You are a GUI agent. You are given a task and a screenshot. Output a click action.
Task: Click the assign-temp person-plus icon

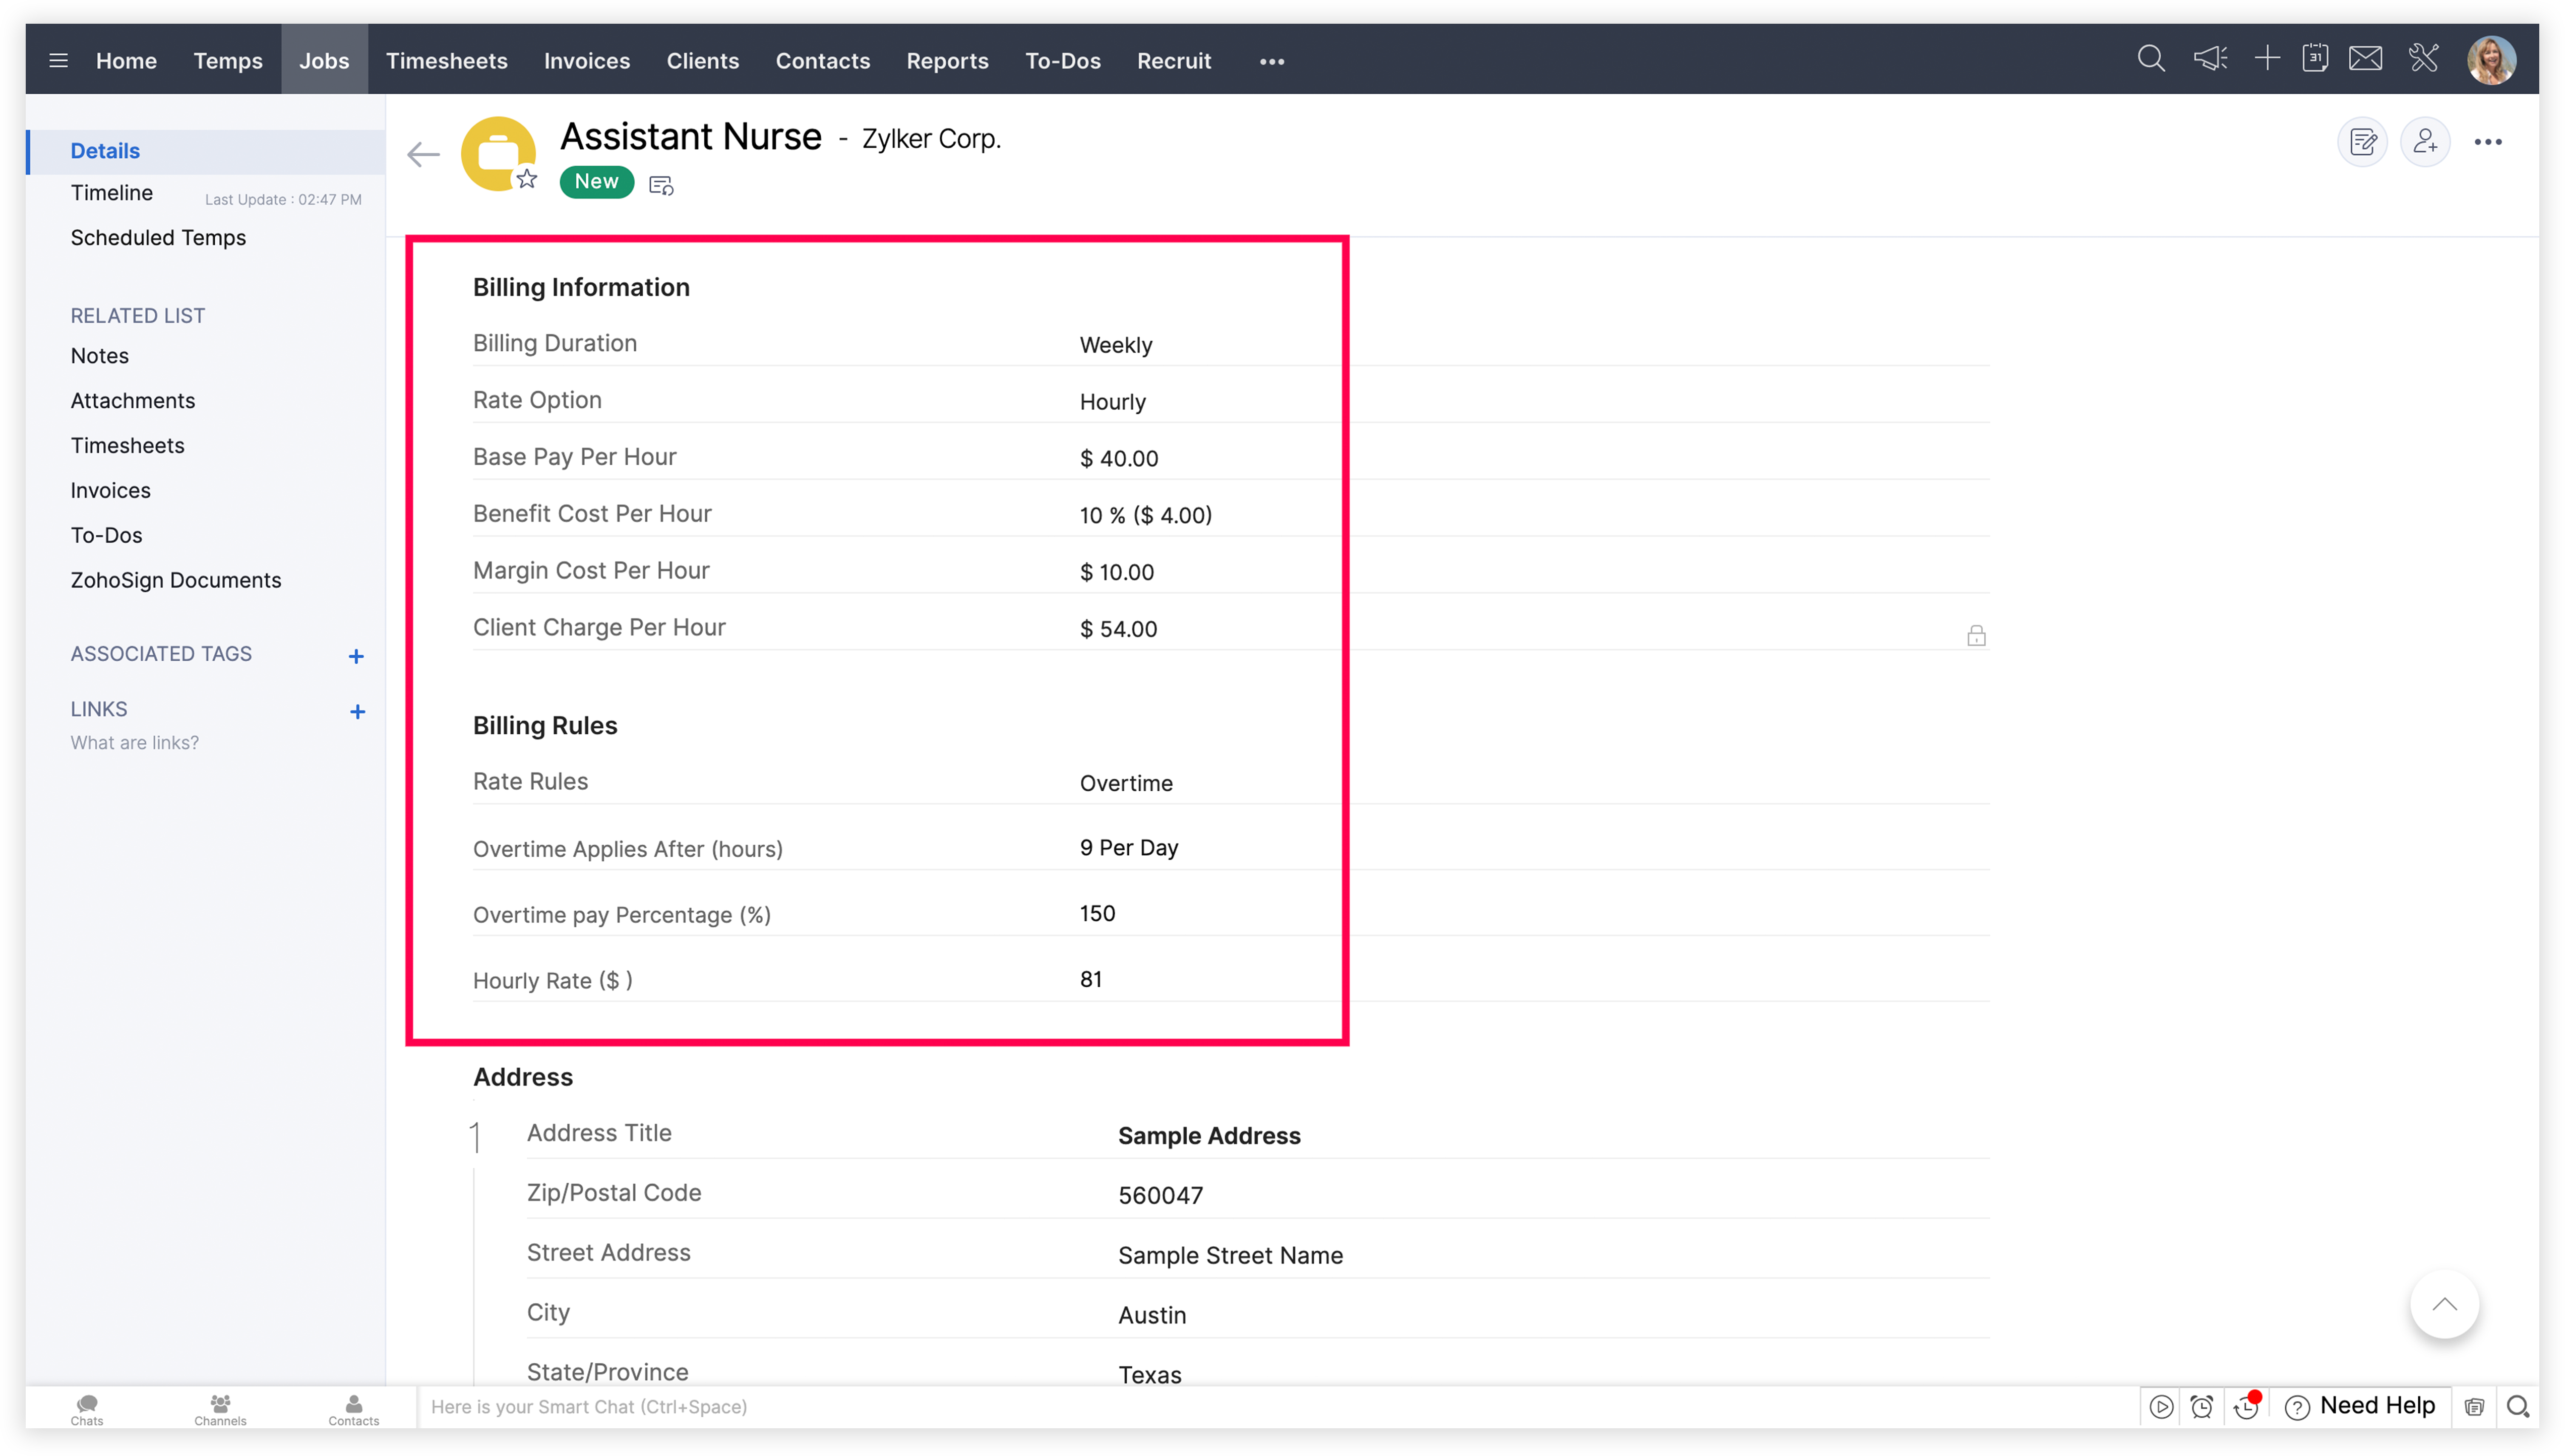coord(2426,142)
